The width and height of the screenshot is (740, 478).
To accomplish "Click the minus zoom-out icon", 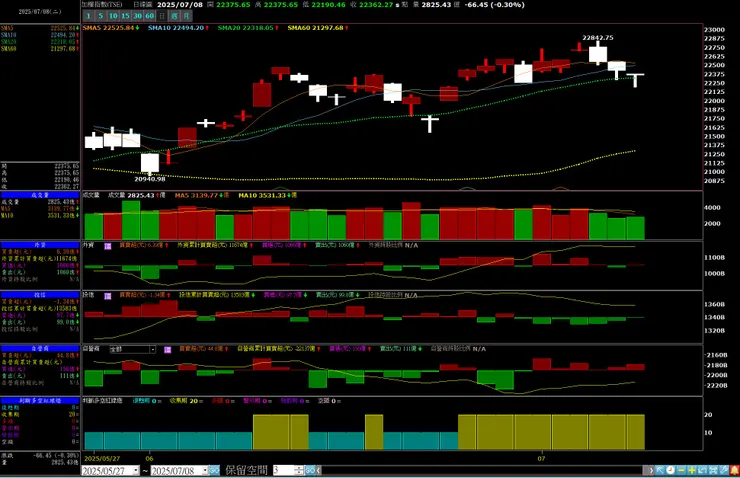I will tap(681, 470).
